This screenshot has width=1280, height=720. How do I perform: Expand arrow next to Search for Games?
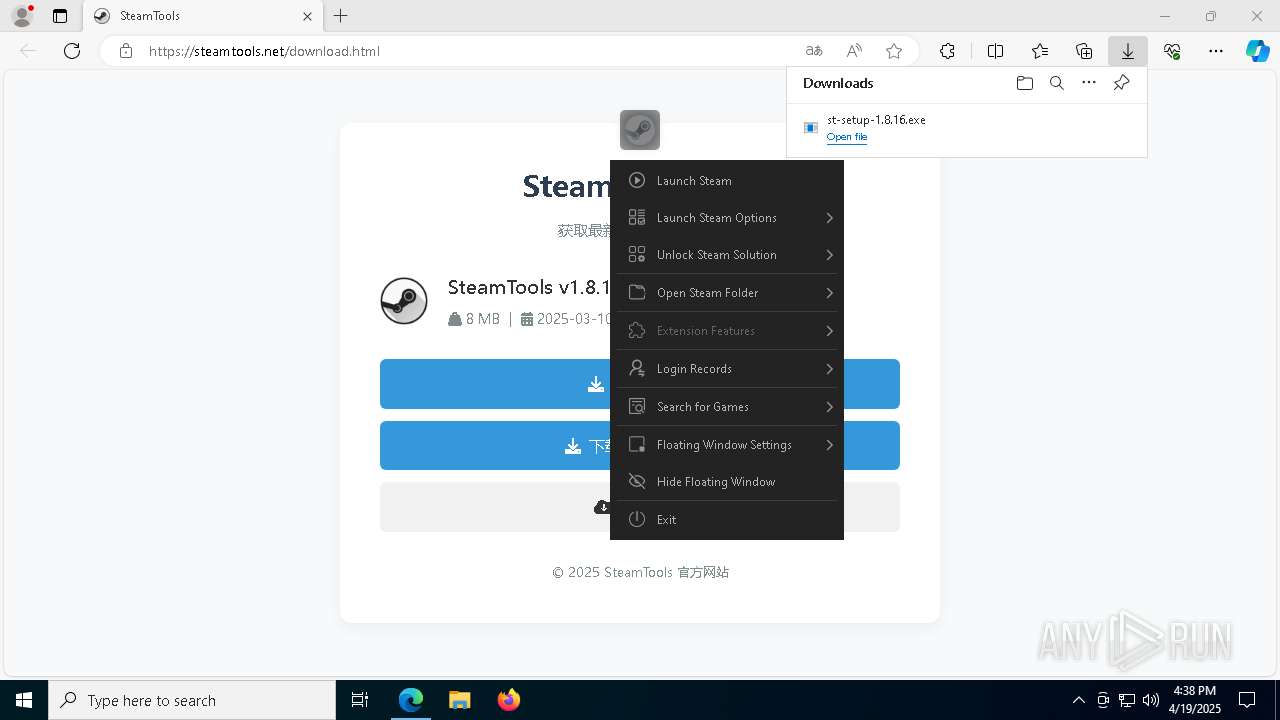pyautogui.click(x=830, y=407)
